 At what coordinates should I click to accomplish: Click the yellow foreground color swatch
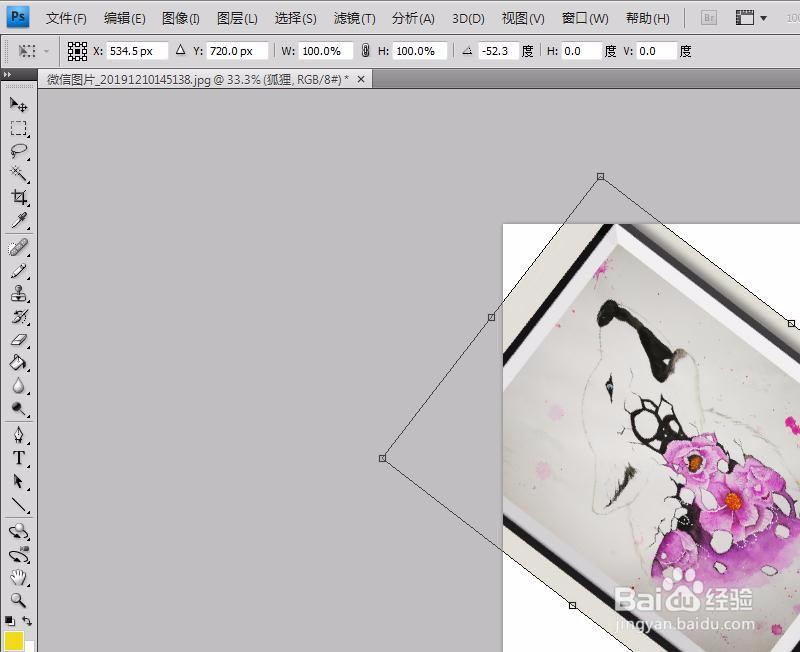coord(14,641)
